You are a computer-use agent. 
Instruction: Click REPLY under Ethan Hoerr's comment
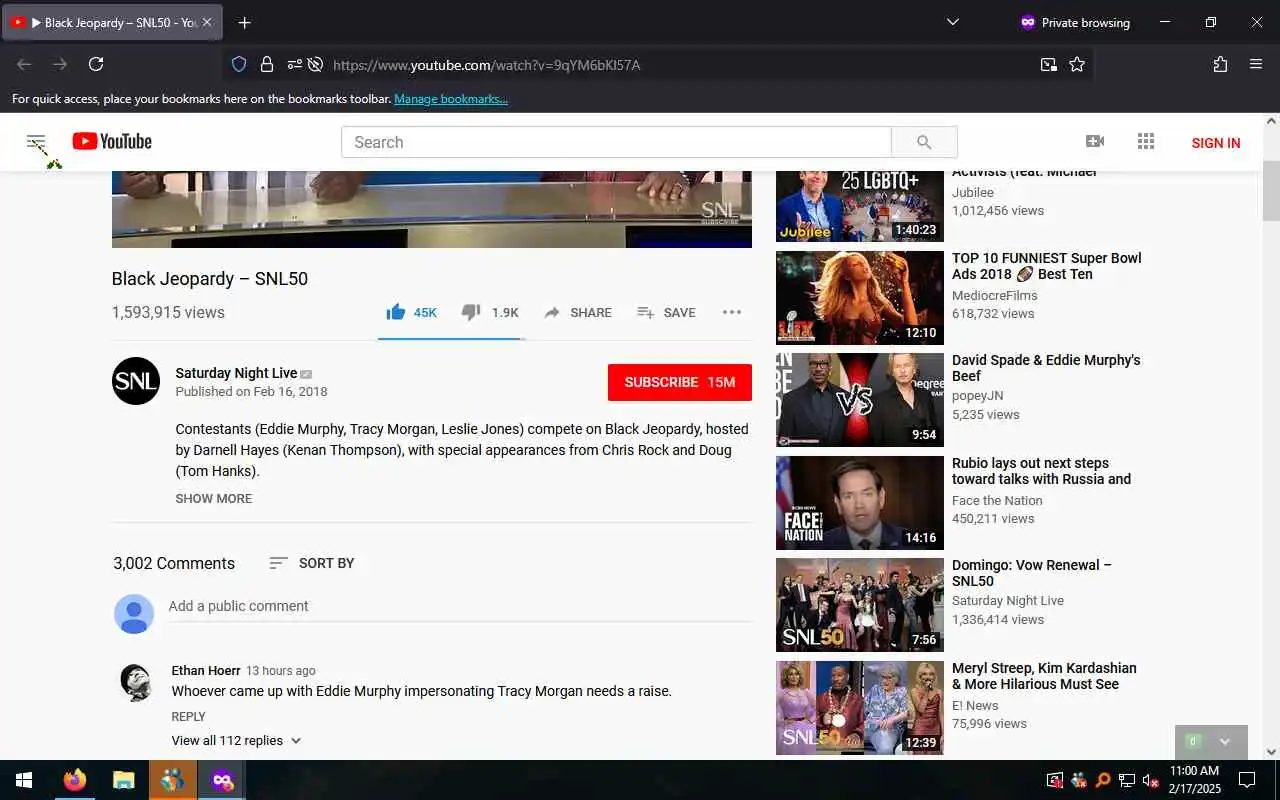coord(188,716)
